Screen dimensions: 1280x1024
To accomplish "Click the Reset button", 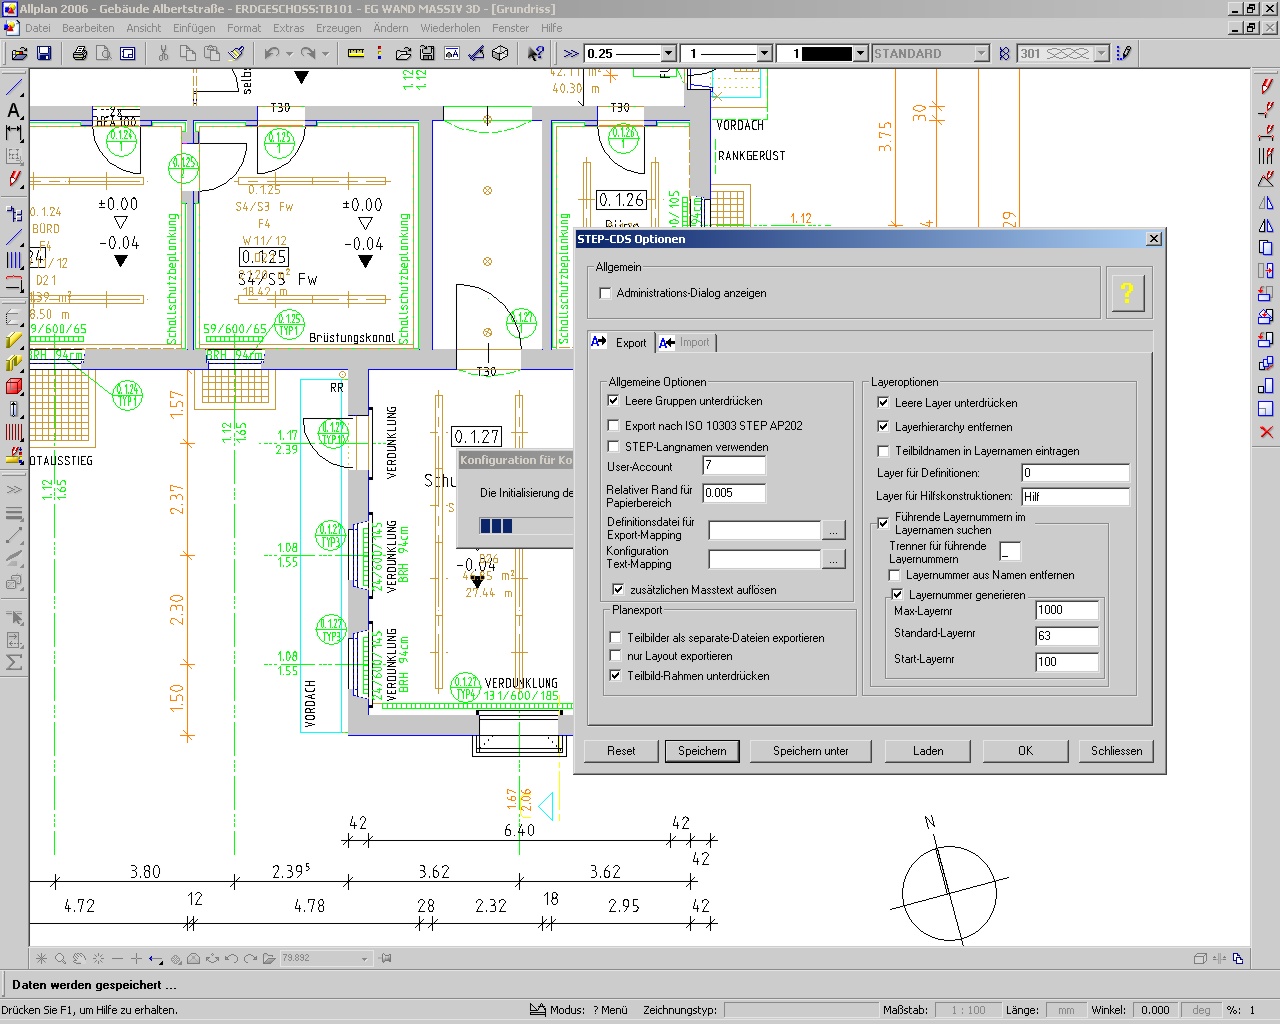I will pos(621,751).
